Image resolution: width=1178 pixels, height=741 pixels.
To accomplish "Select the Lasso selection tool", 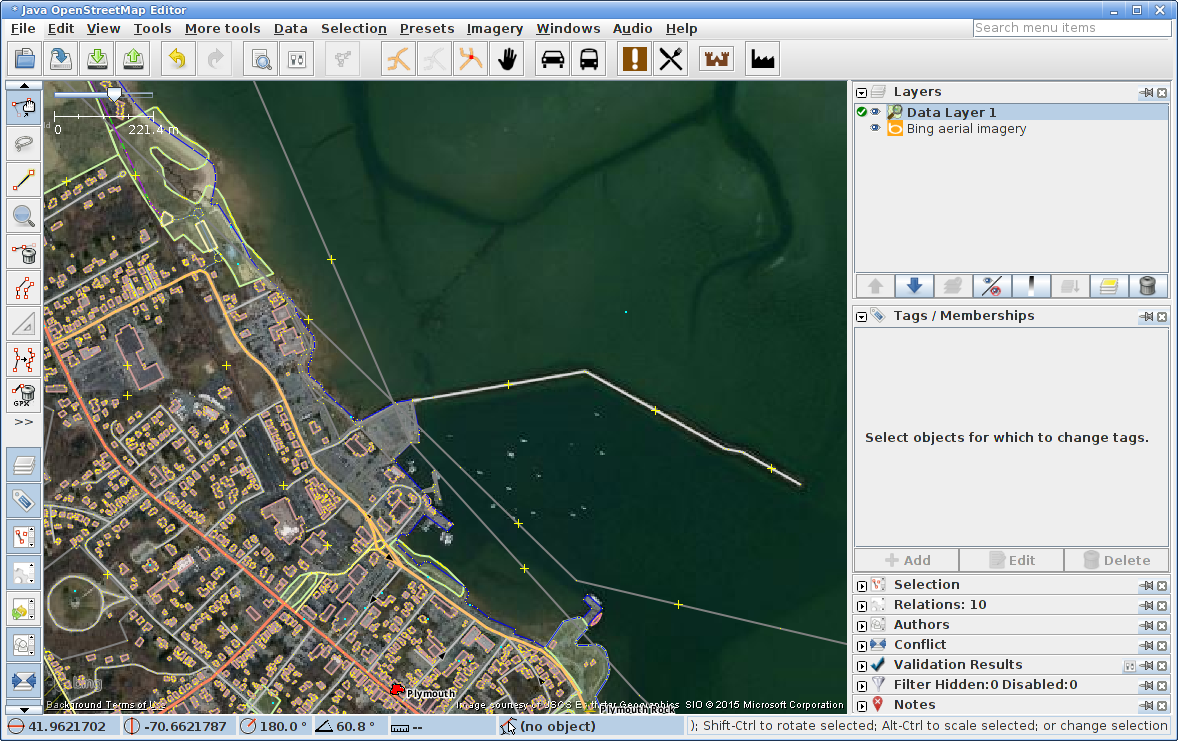I will [24, 144].
